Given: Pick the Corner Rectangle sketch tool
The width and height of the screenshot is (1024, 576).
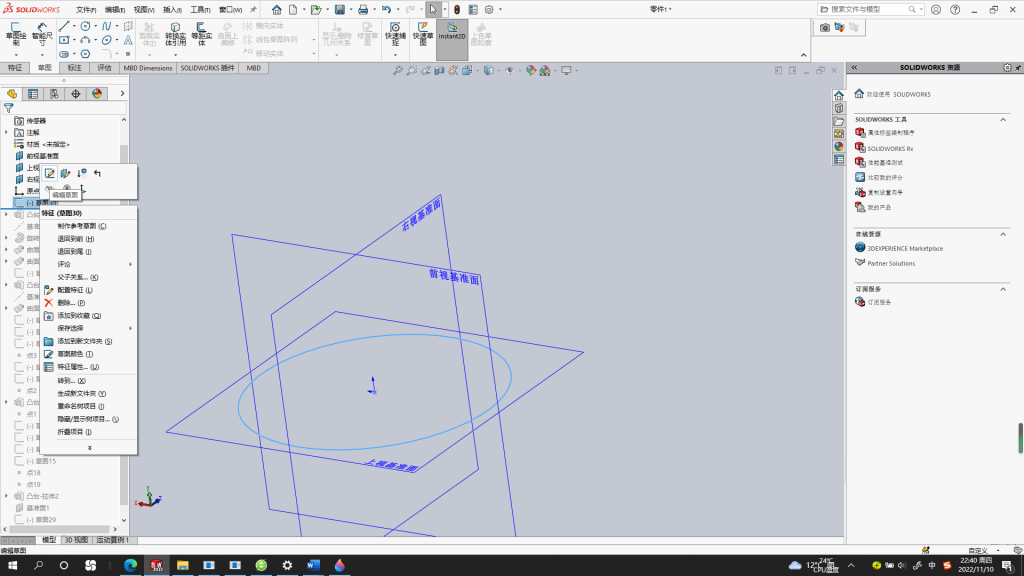Looking at the screenshot, I should pyautogui.click(x=64, y=40).
